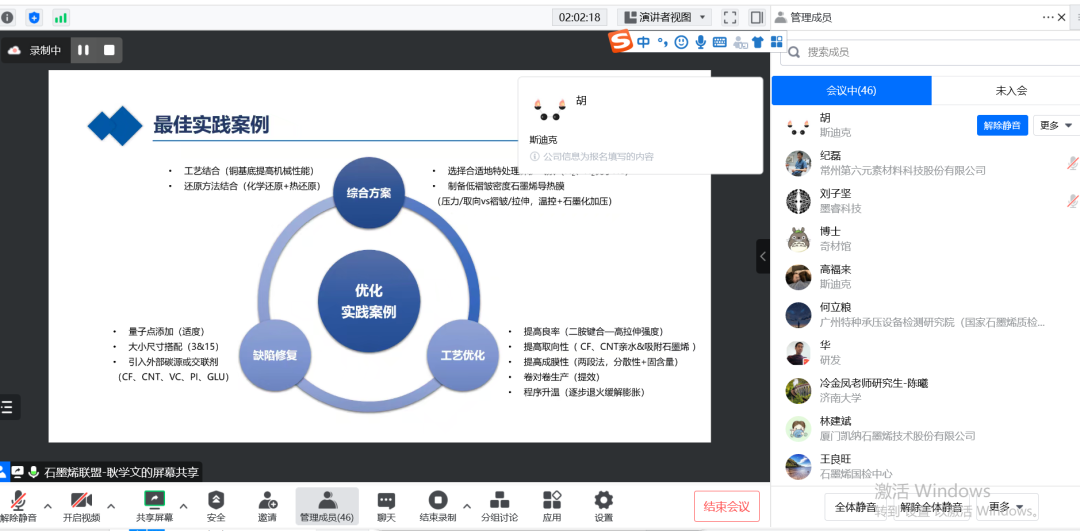This screenshot has width=1080, height=531.
Task: Switch to 会议中(46) tab
Action: click(x=851, y=90)
